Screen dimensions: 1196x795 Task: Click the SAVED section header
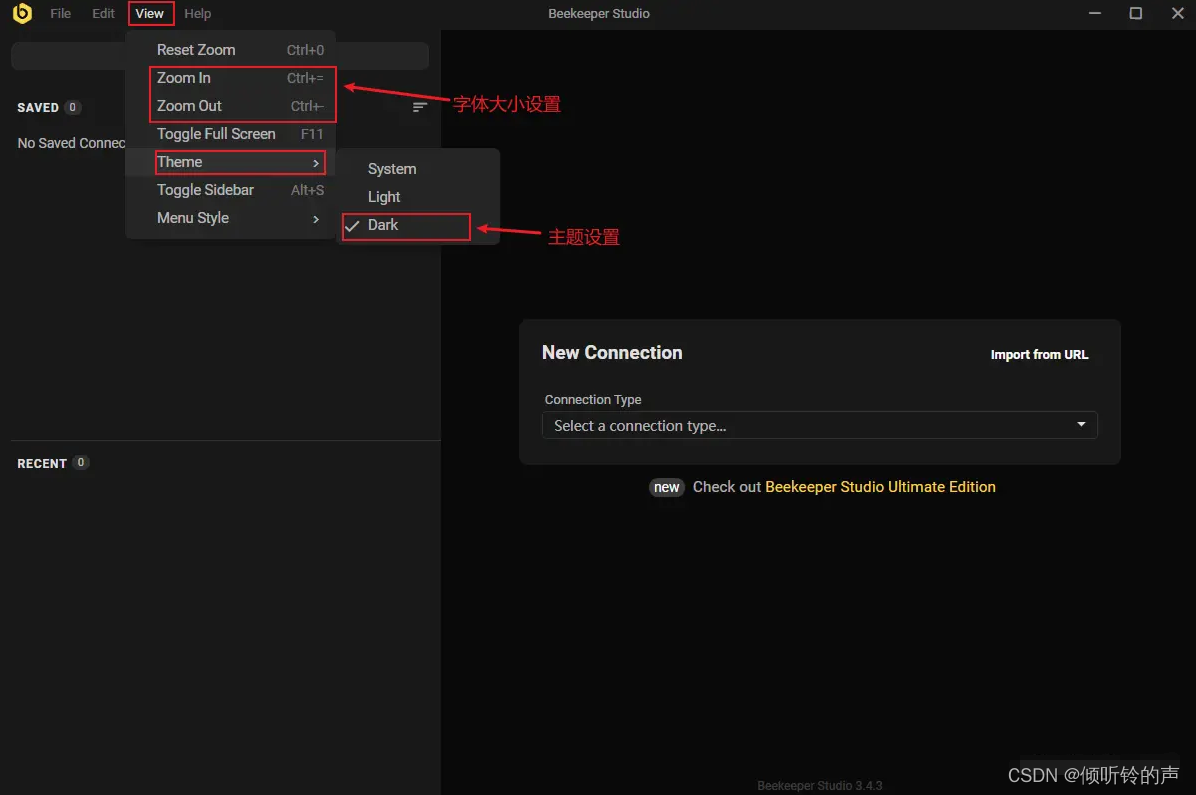pyautogui.click(x=38, y=108)
